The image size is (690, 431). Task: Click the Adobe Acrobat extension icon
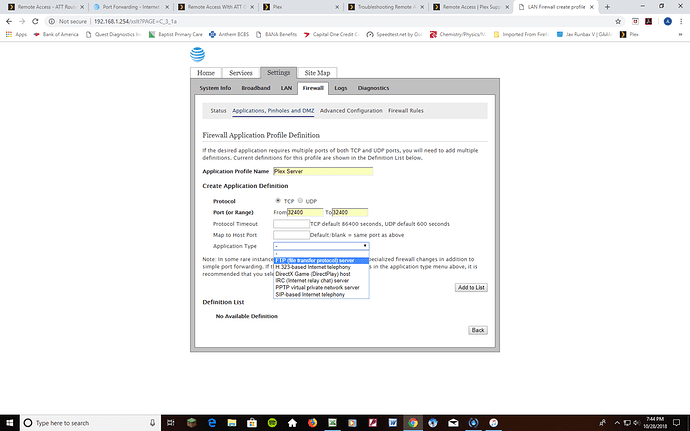point(648,21)
